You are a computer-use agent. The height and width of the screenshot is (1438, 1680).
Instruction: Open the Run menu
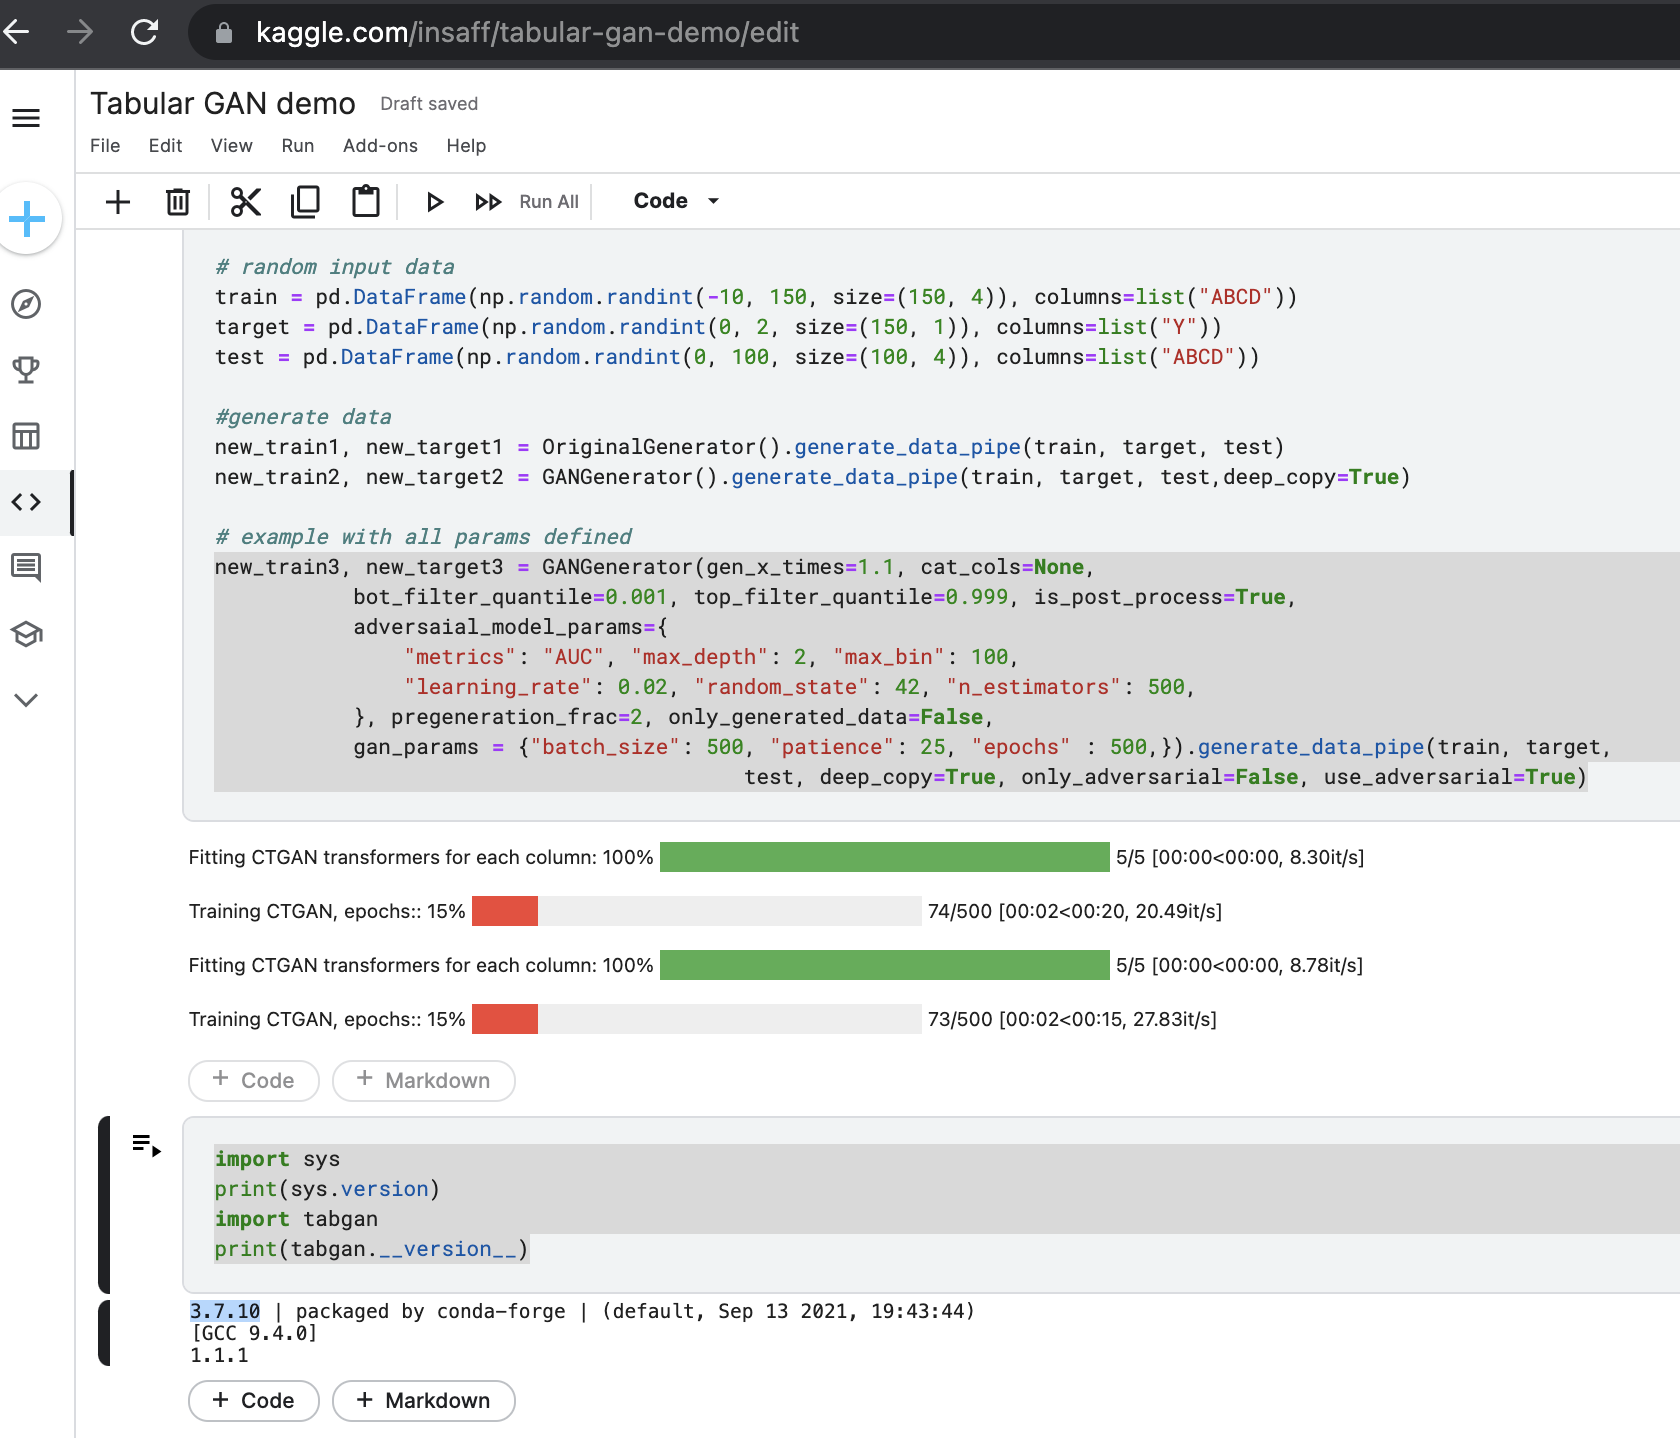coord(297,146)
